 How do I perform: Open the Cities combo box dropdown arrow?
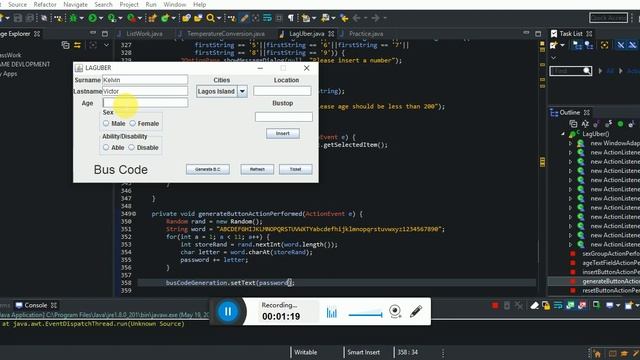pyautogui.click(x=242, y=91)
